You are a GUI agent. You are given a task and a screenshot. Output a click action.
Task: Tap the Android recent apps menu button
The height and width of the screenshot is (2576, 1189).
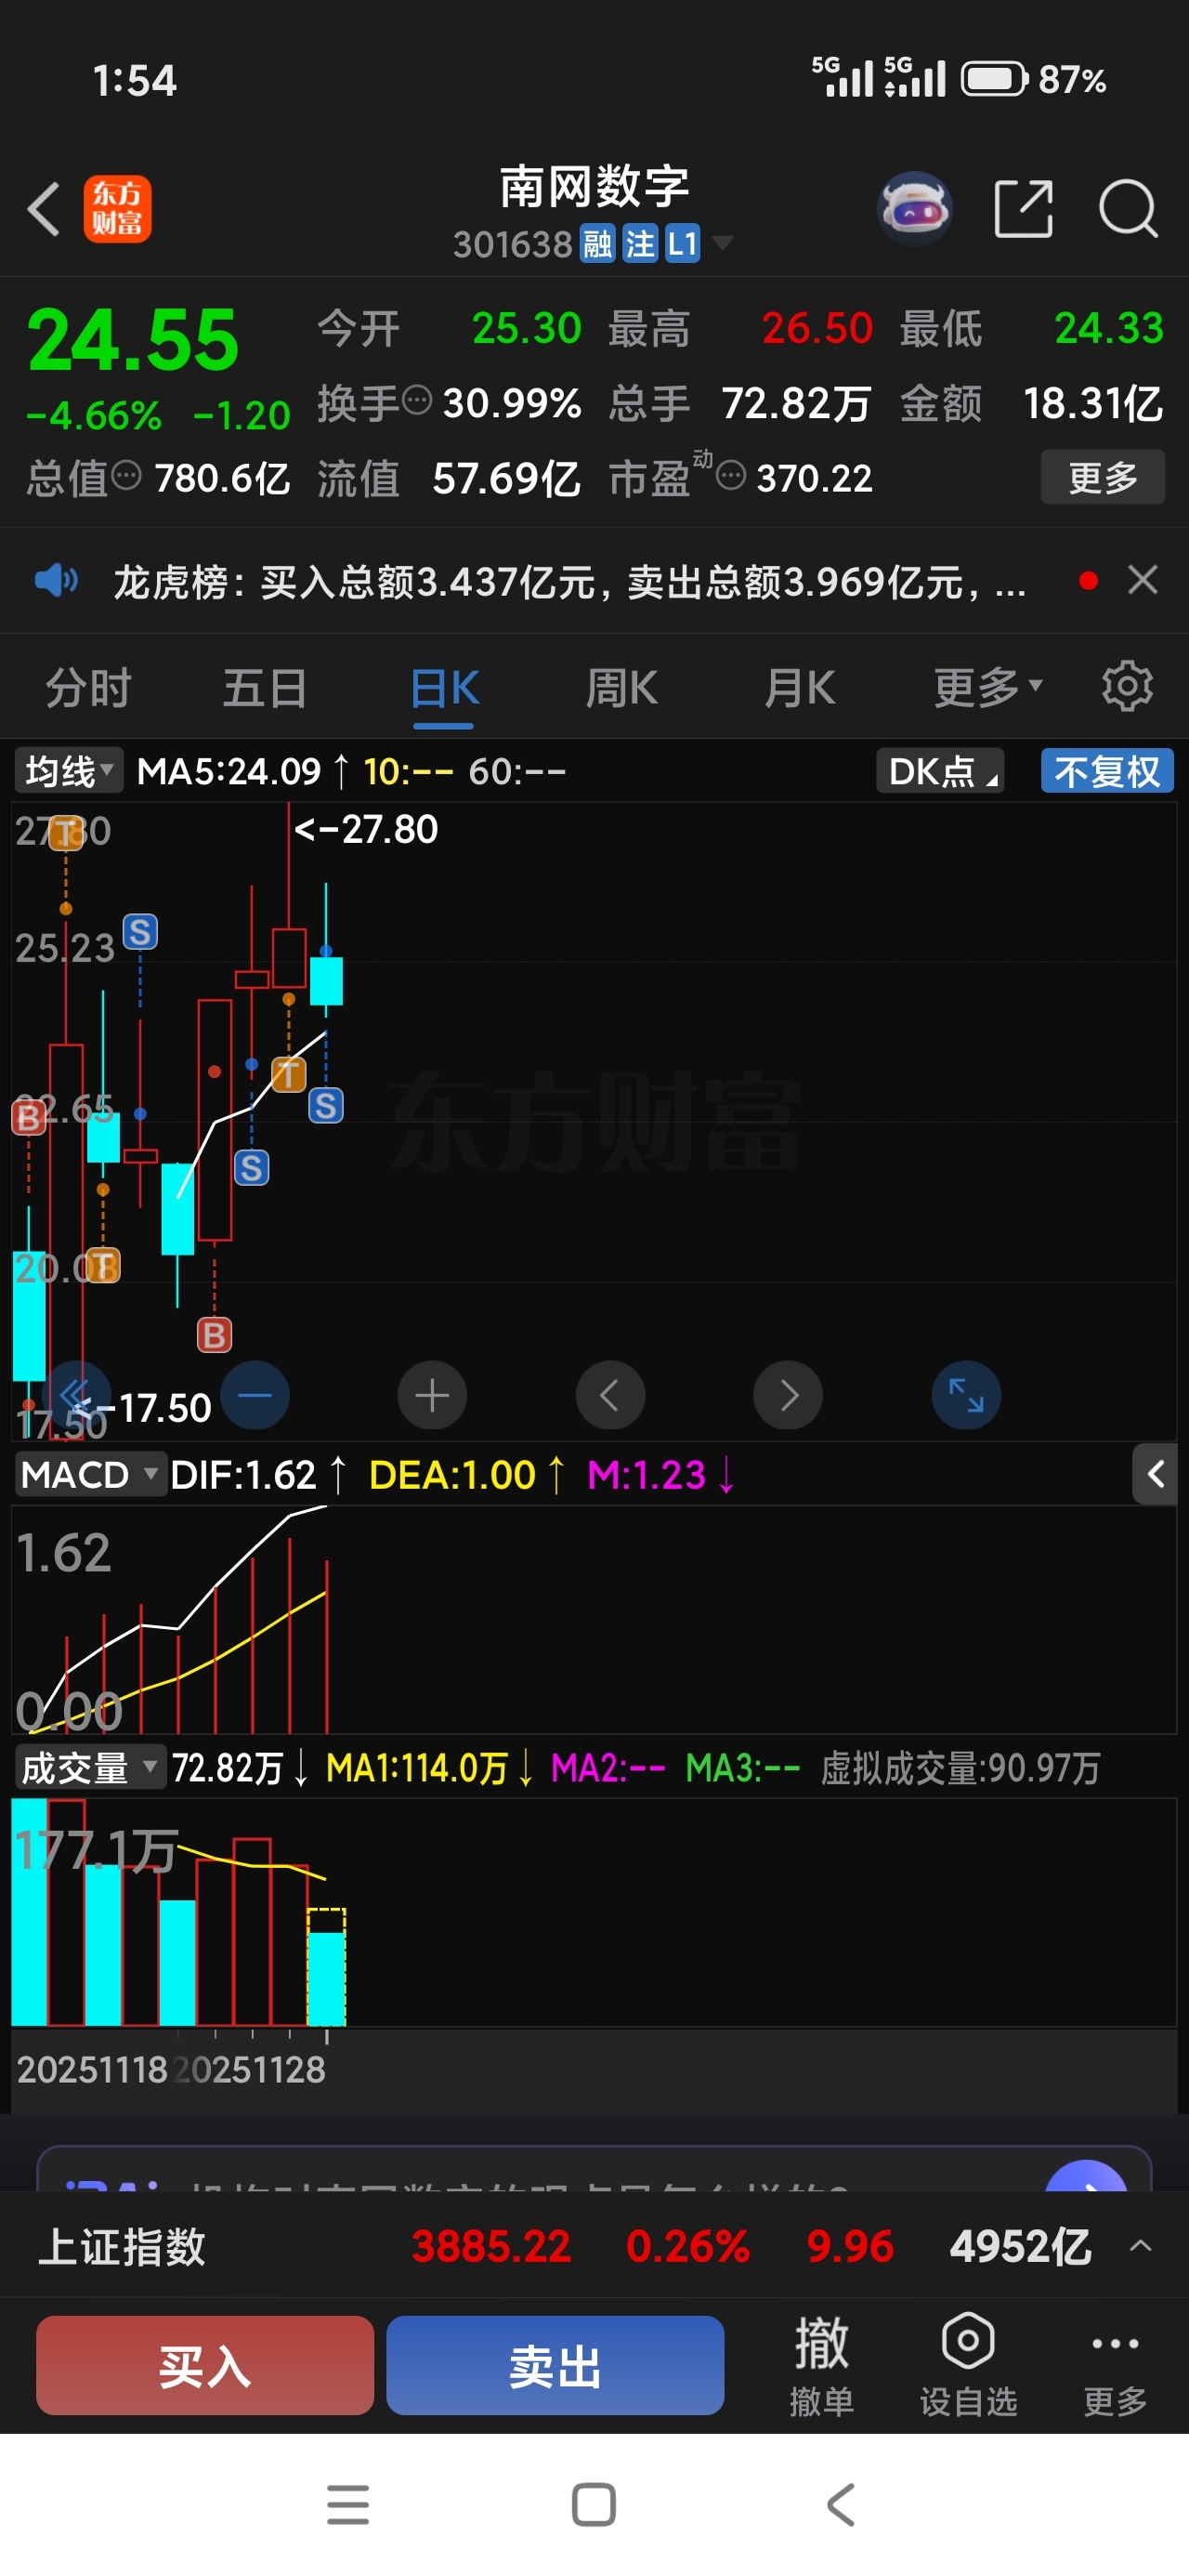(x=348, y=2505)
